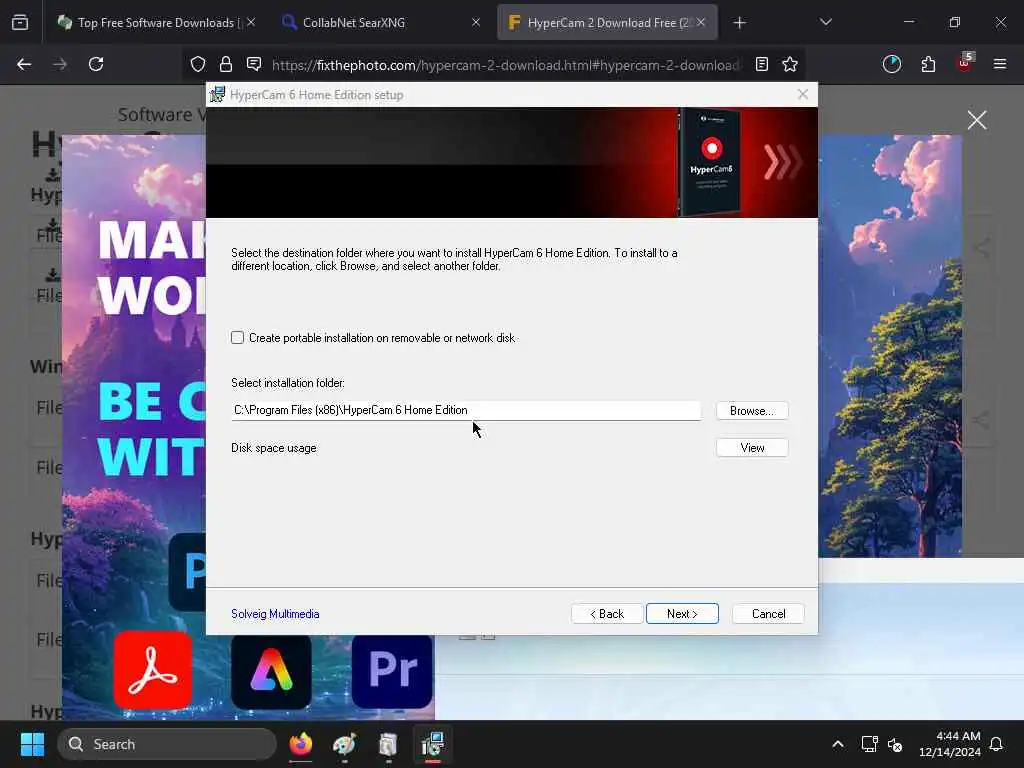
Task: Click the Adobe Acrobat icon in ad
Action: 153,671
